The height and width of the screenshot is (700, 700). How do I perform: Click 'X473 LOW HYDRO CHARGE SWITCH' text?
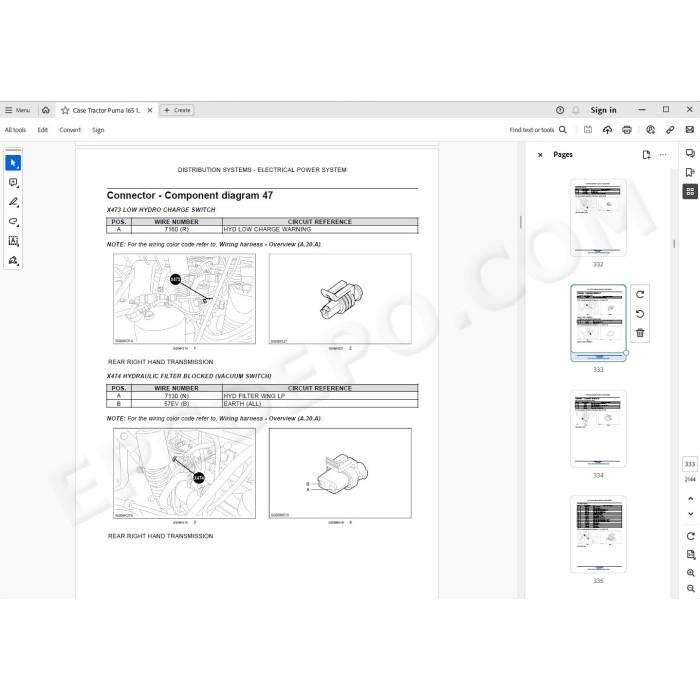coord(161,210)
